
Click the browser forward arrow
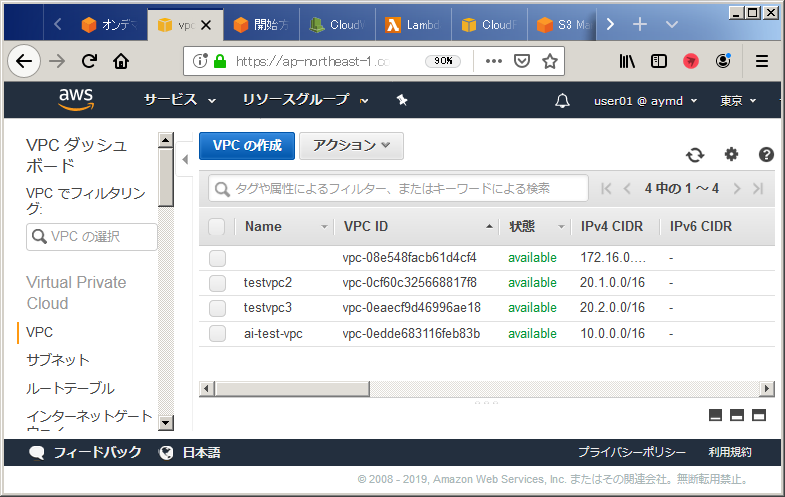[57, 61]
